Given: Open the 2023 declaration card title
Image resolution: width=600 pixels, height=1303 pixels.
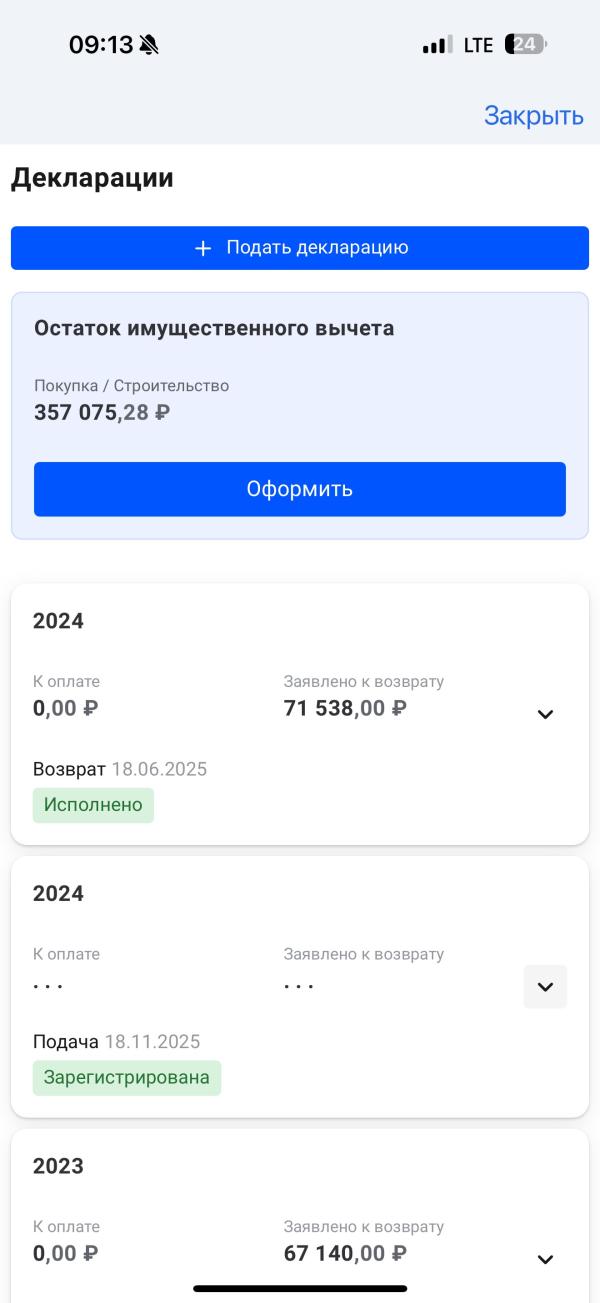Looking at the screenshot, I should [x=58, y=1166].
